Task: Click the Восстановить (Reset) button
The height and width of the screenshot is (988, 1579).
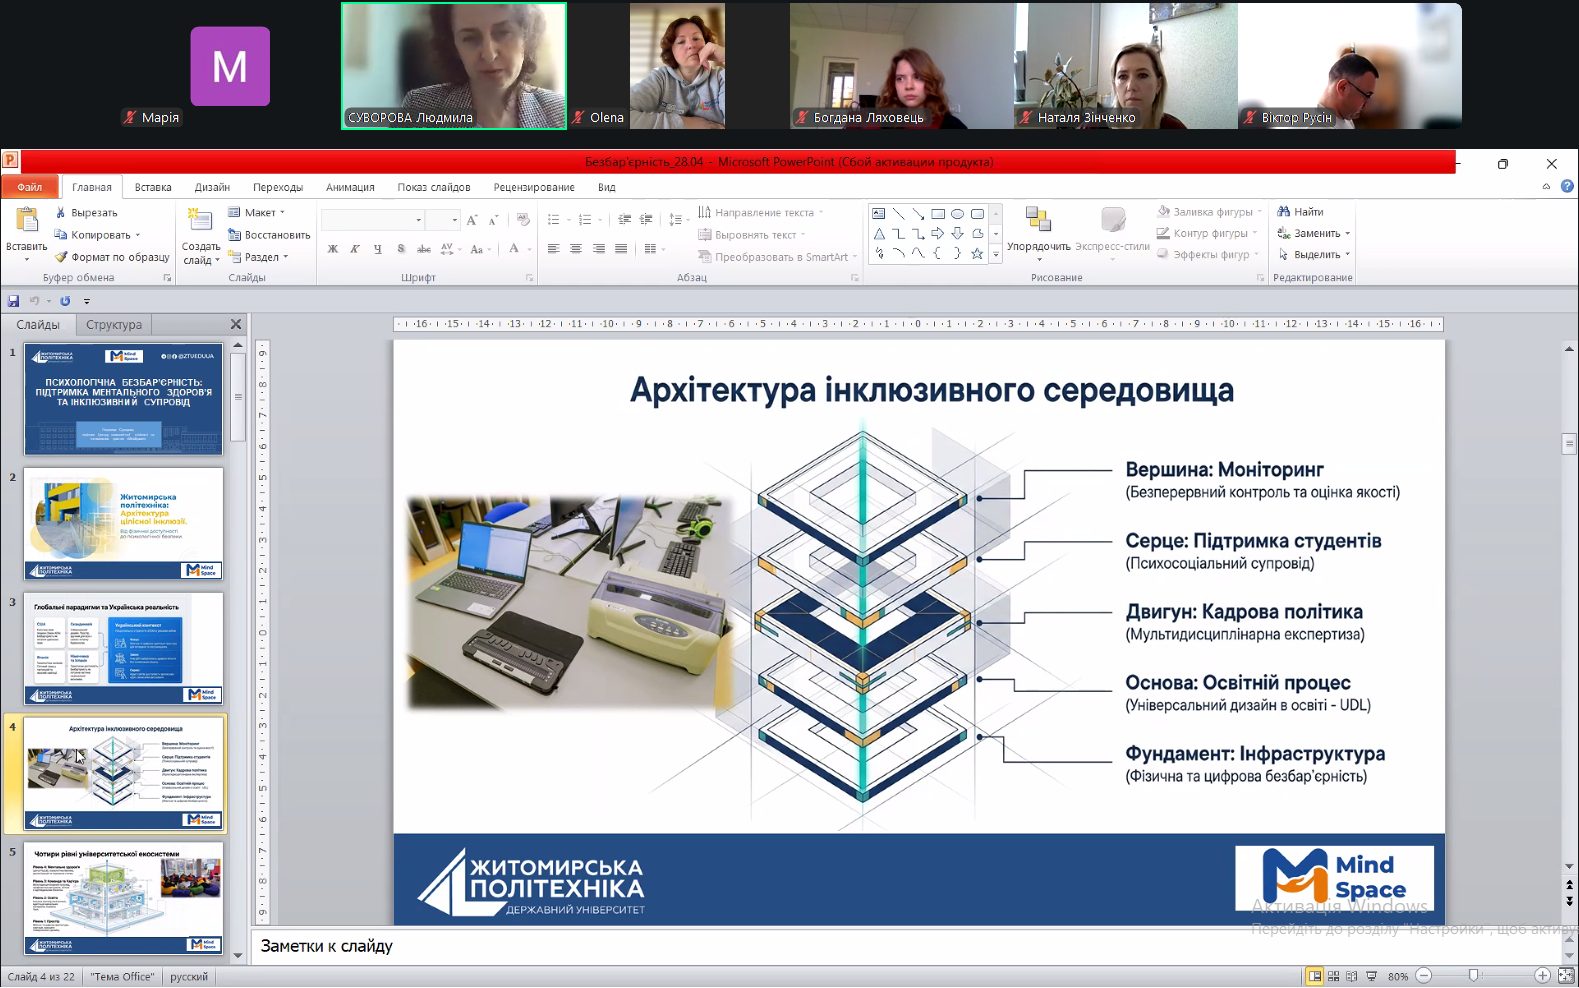Action: [x=269, y=235]
